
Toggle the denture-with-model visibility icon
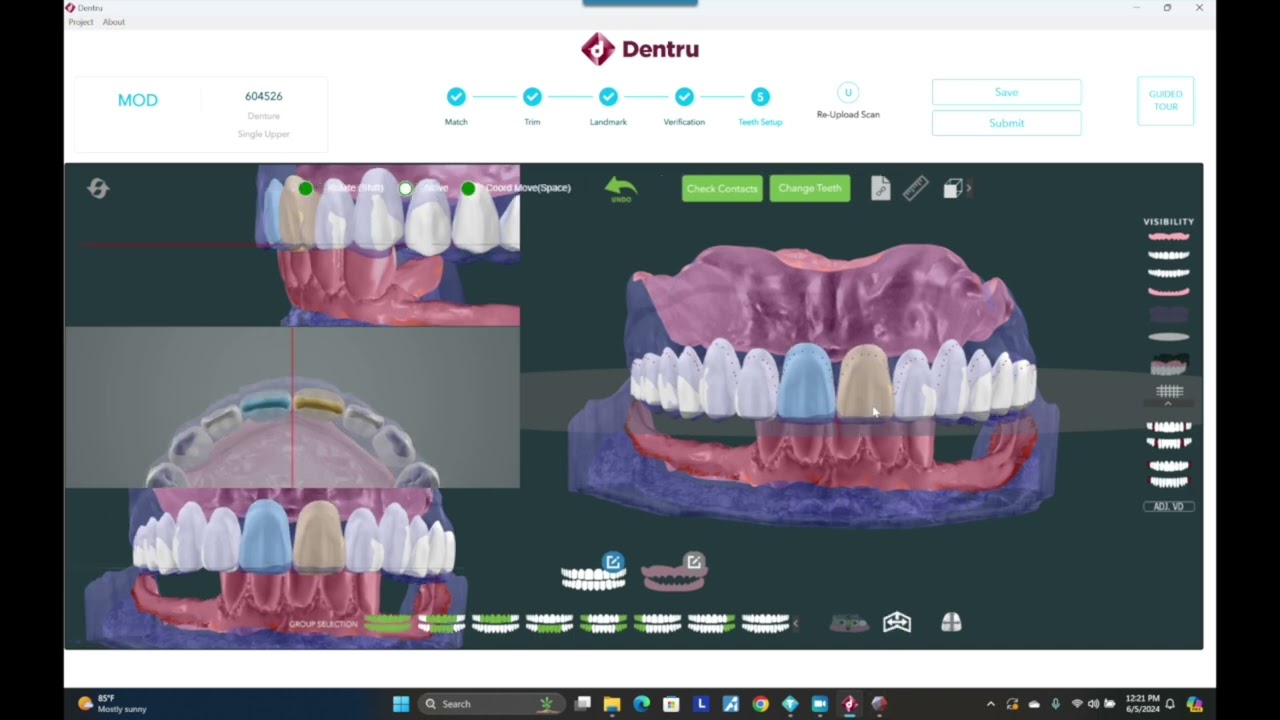click(1168, 364)
